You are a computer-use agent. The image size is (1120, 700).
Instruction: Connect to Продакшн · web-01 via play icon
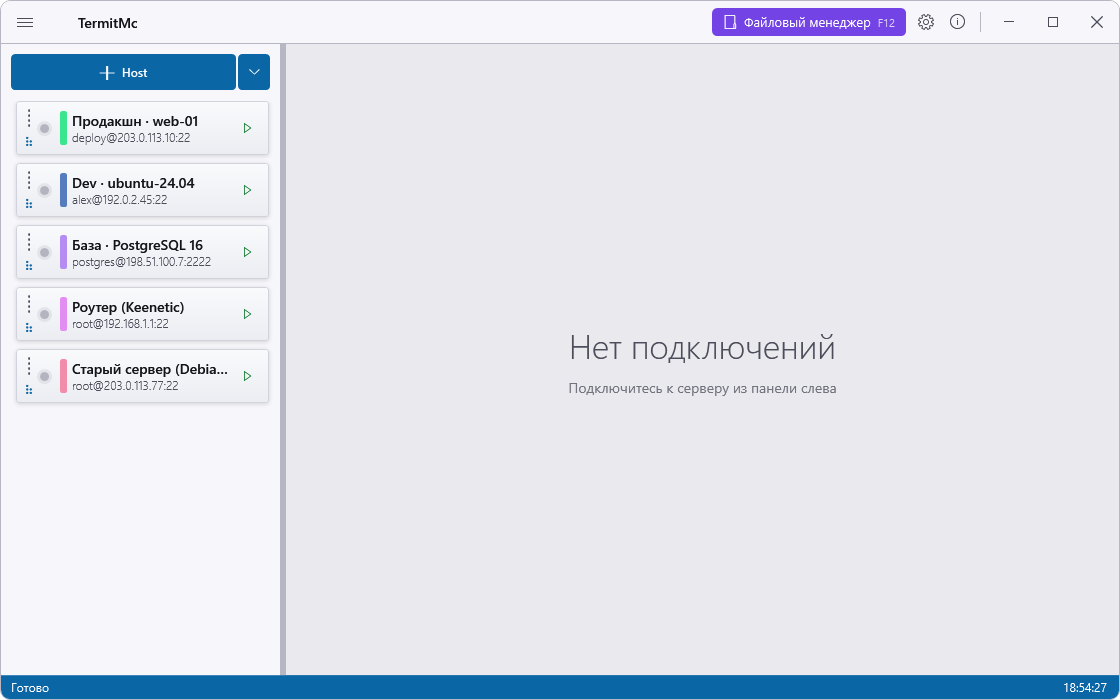click(247, 128)
